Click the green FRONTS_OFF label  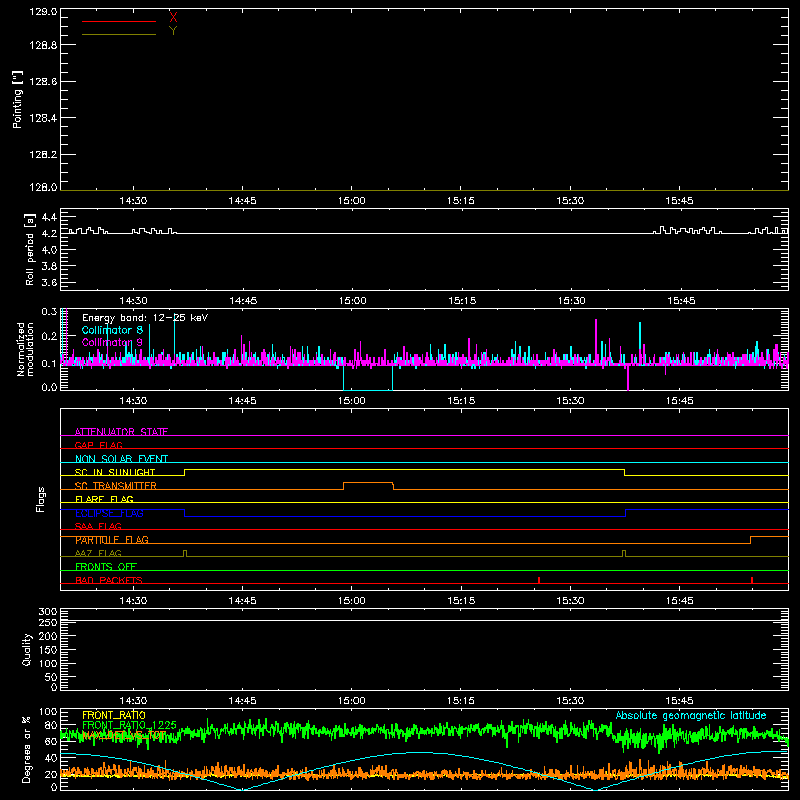(x=106, y=566)
